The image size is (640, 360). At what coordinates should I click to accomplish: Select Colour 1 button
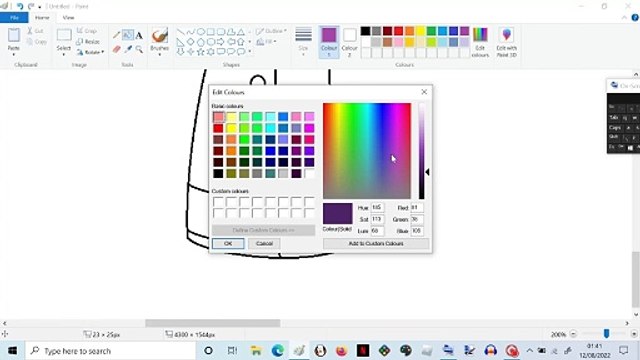pyautogui.click(x=329, y=42)
